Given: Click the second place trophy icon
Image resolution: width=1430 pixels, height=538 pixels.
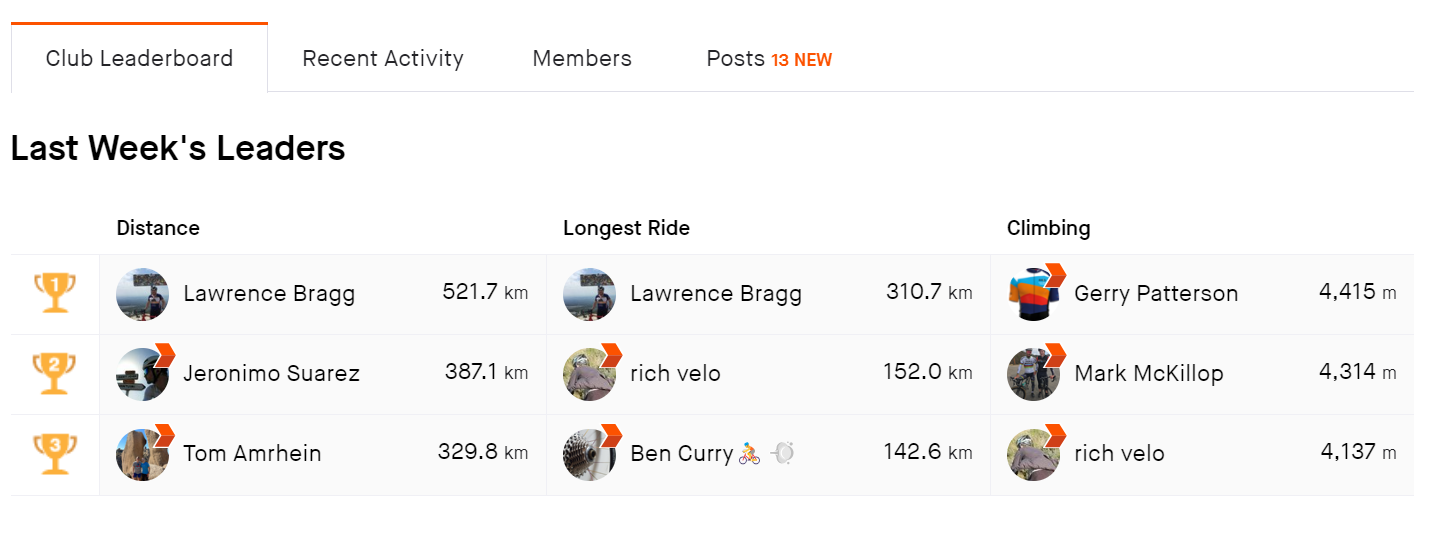Looking at the screenshot, I should coord(55,374).
